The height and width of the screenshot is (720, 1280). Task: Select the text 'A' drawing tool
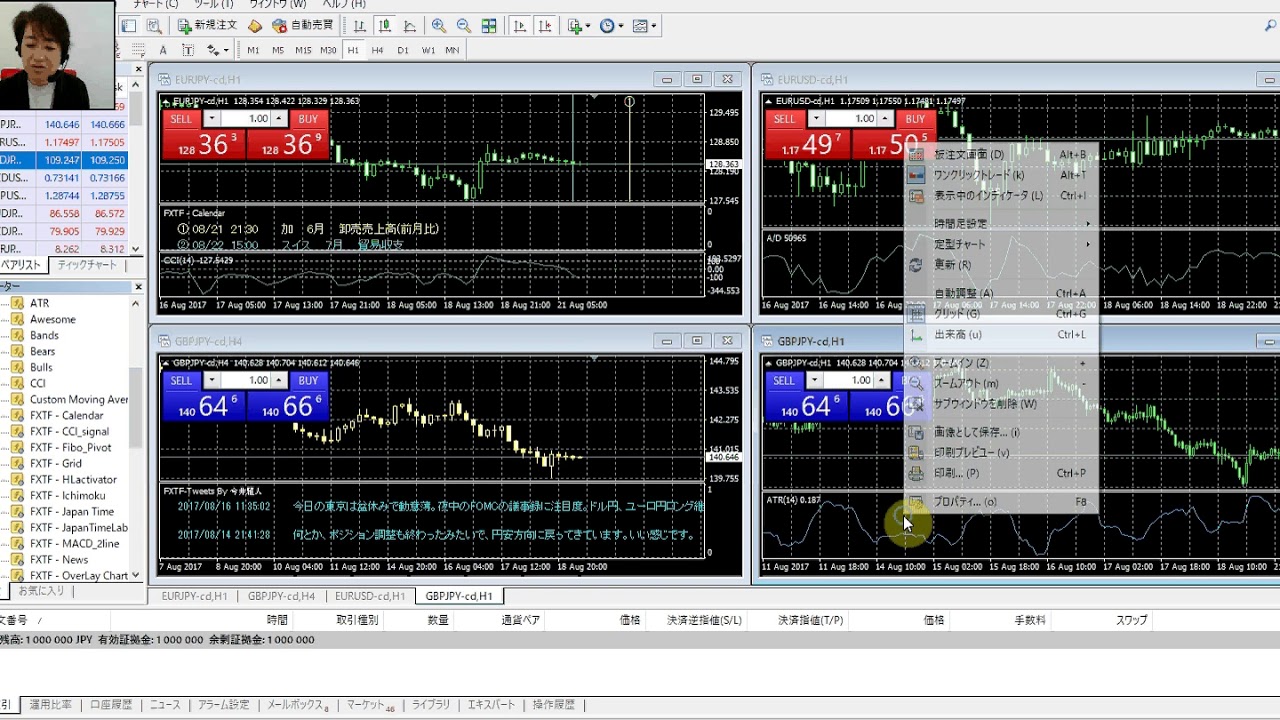tap(163, 50)
